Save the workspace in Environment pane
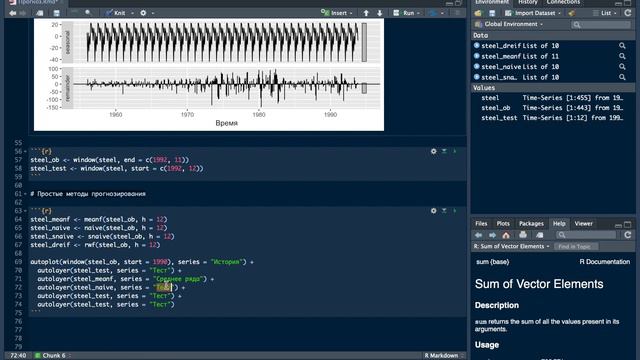Image resolution: width=640 pixels, height=360 pixels. tap(492, 13)
